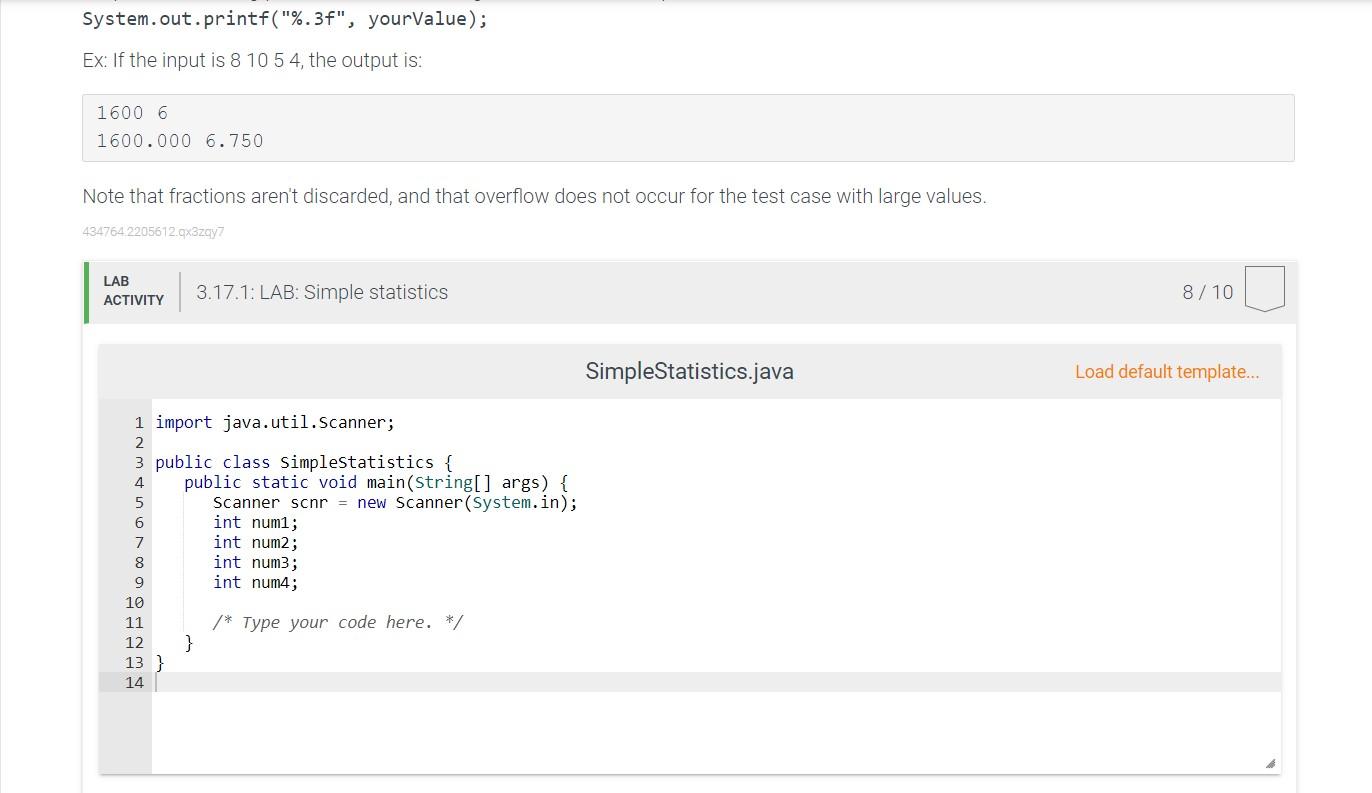Click the 8 / 10 score text

[x=1206, y=292]
